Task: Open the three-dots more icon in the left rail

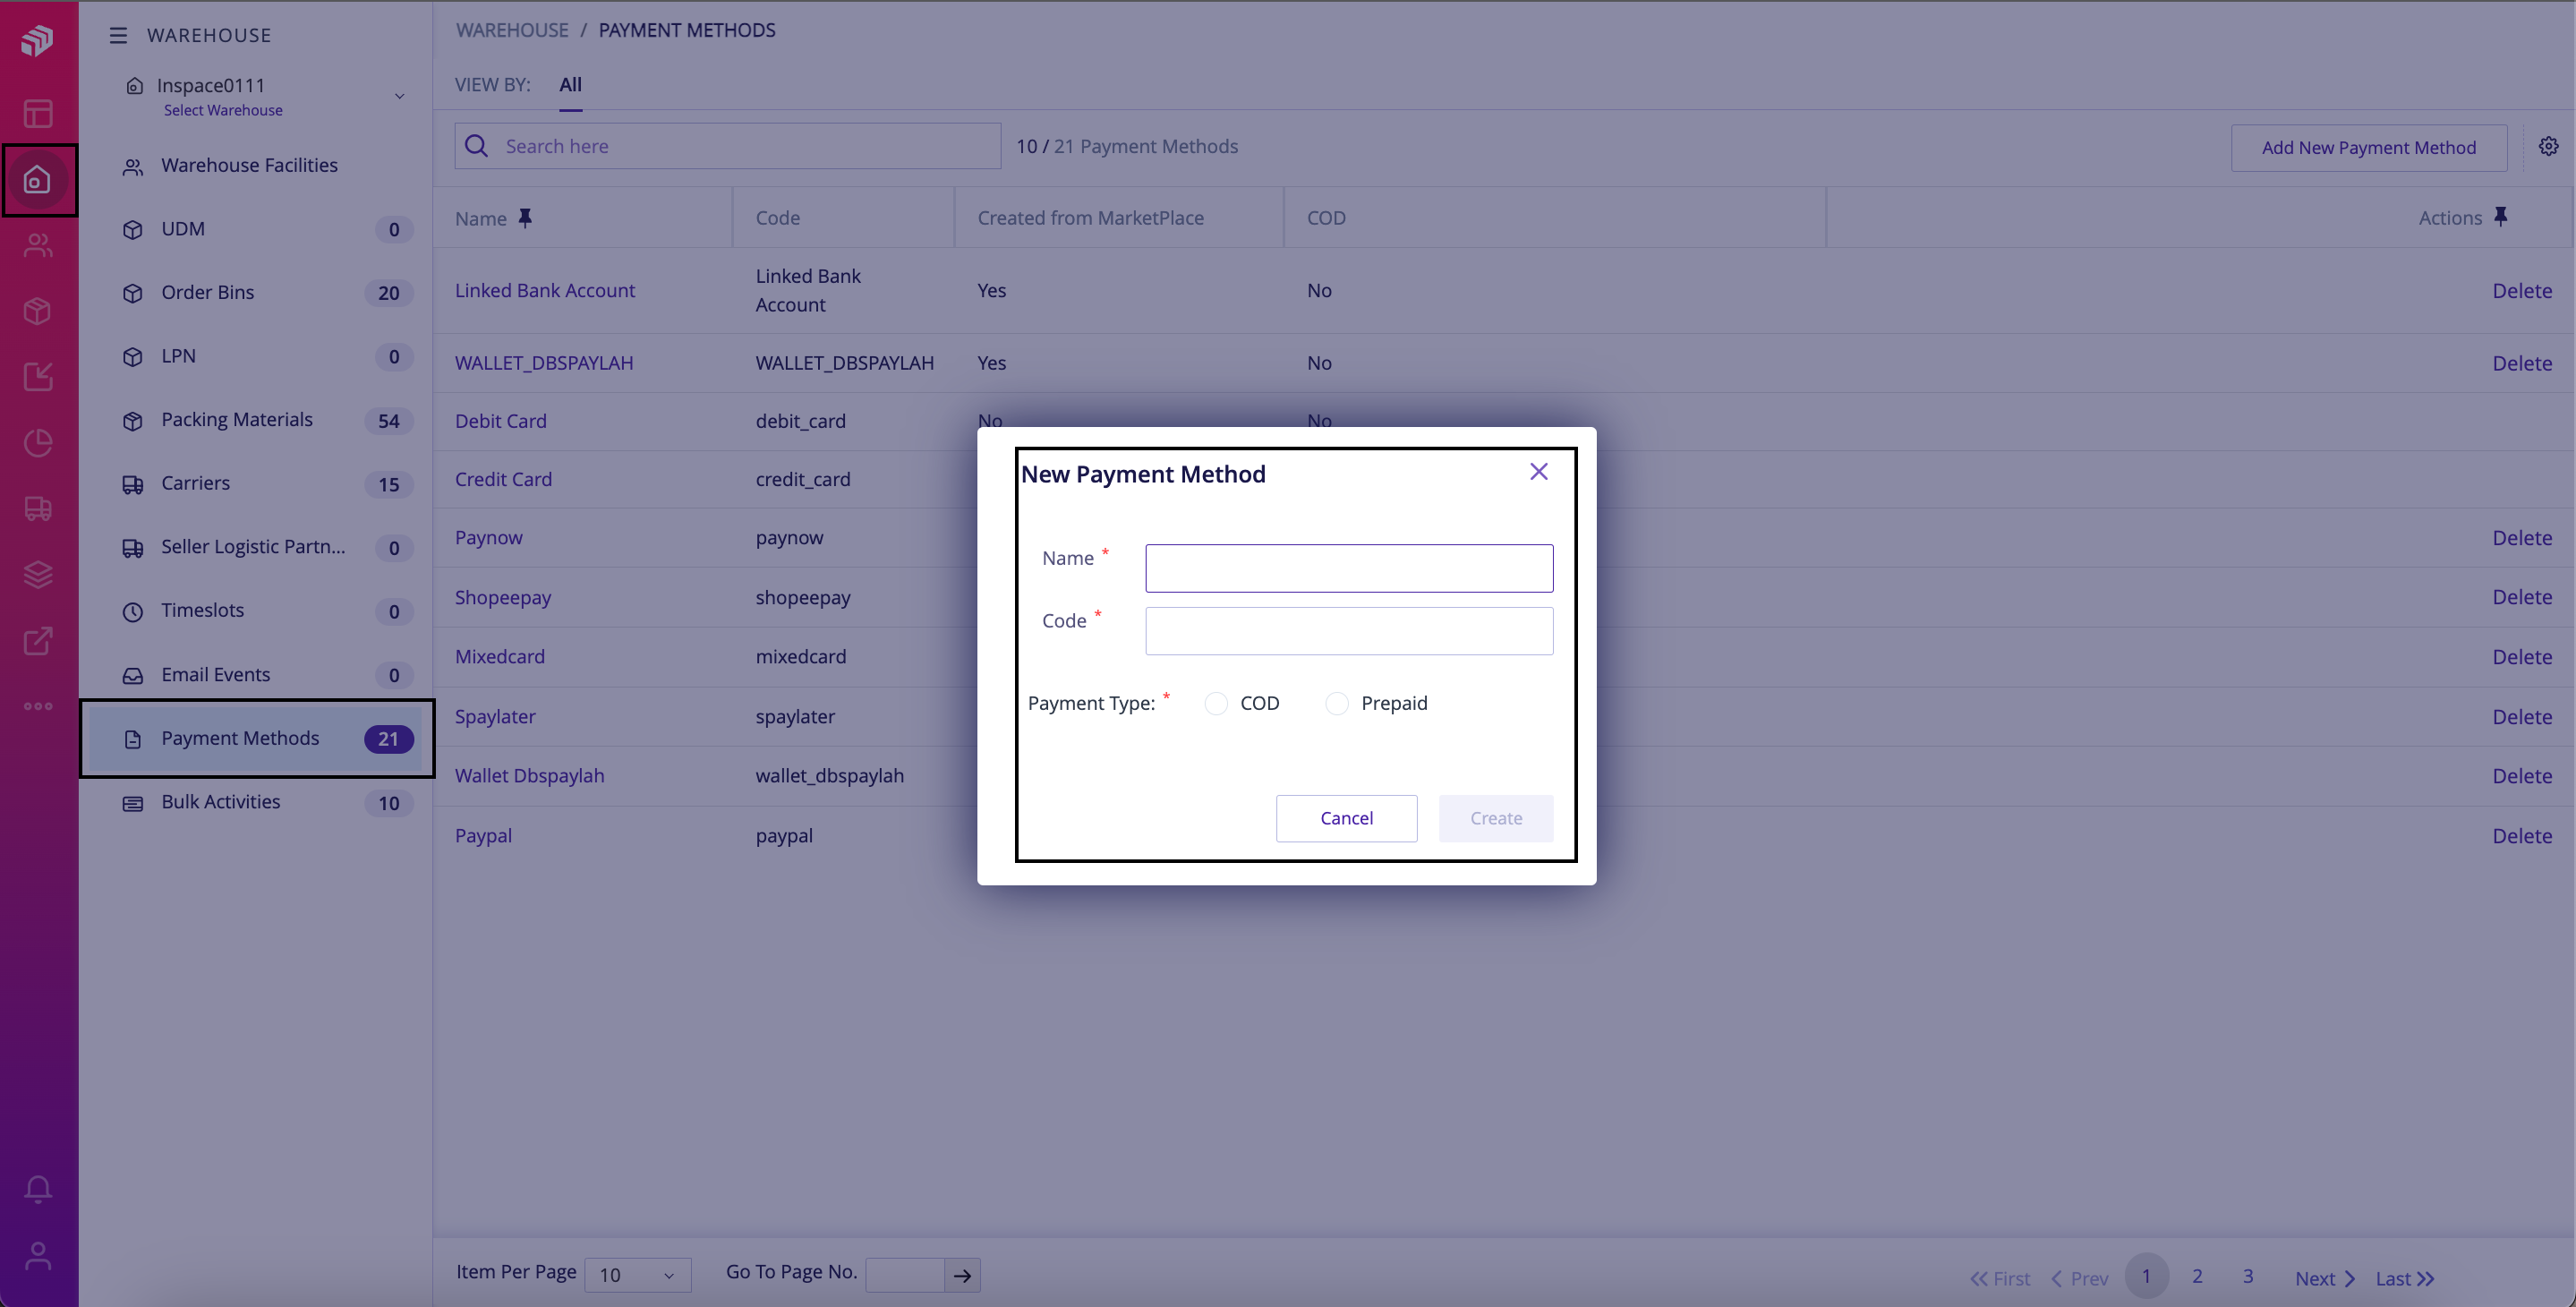Action: point(38,706)
